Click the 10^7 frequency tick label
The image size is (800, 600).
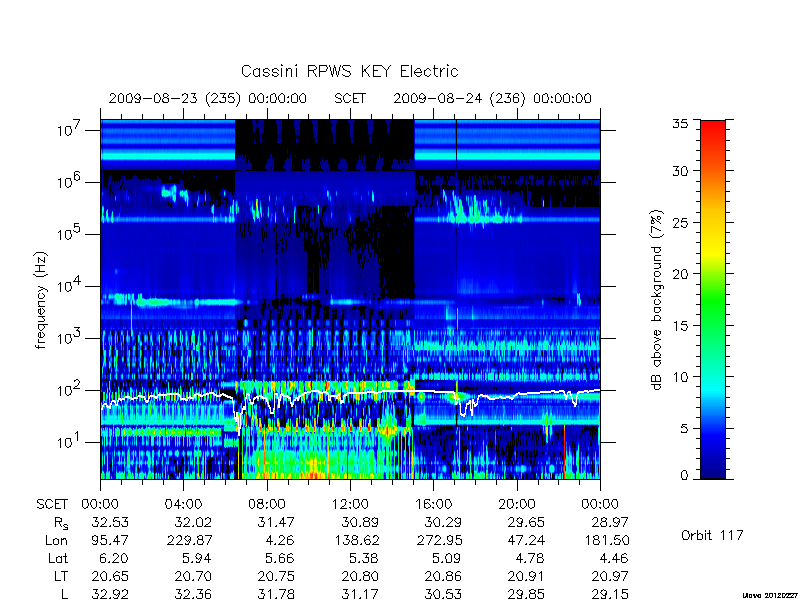tap(70, 129)
